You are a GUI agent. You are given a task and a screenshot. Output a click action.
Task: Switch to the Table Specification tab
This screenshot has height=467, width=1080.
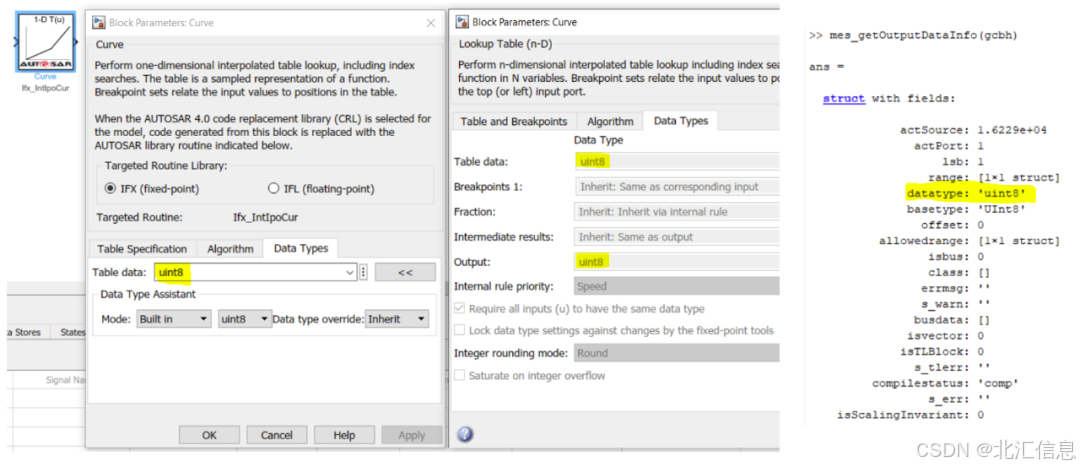click(142, 249)
